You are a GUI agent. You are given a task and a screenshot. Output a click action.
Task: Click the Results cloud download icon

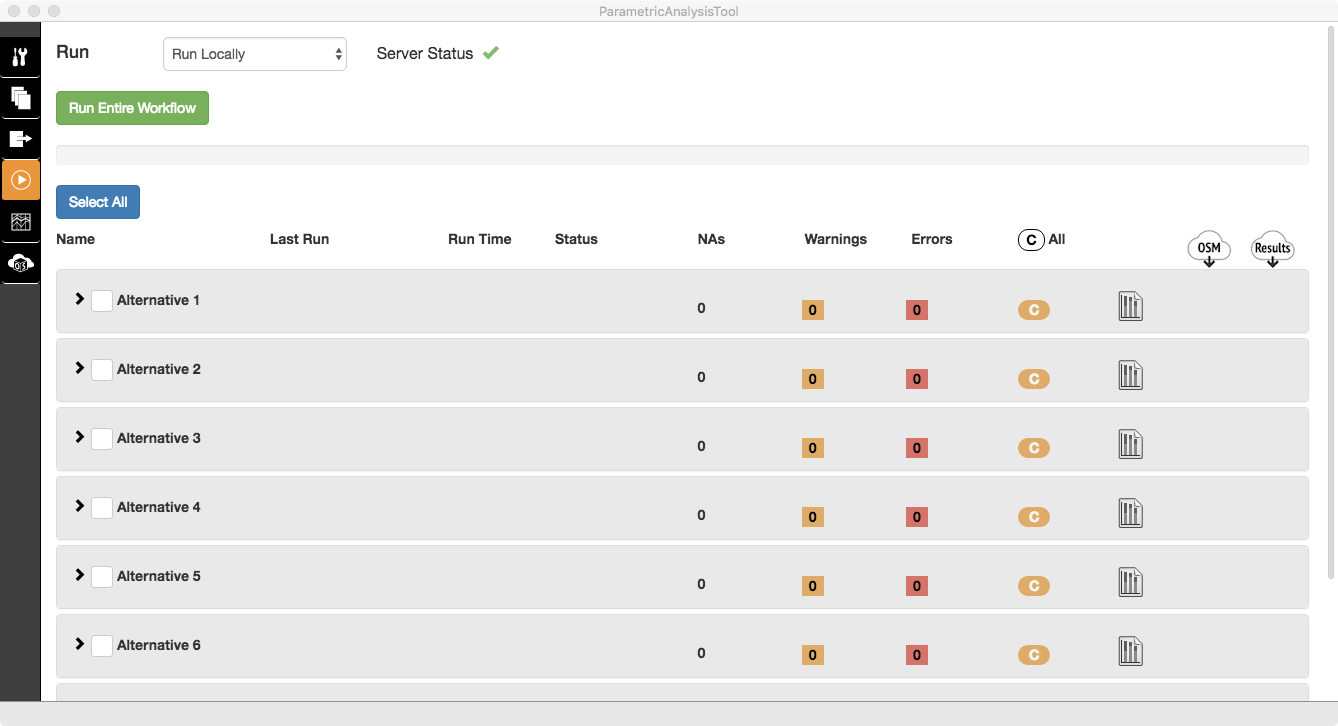(1272, 250)
